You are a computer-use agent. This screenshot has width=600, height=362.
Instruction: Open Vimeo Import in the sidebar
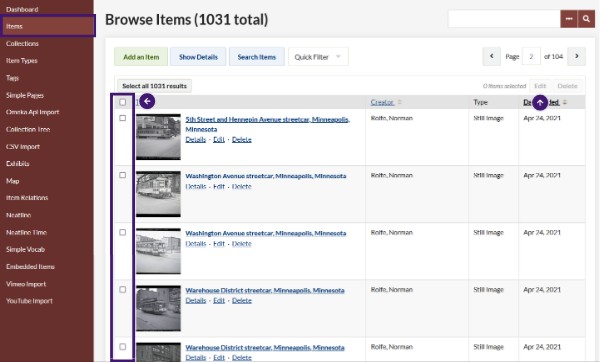(26, 284)
